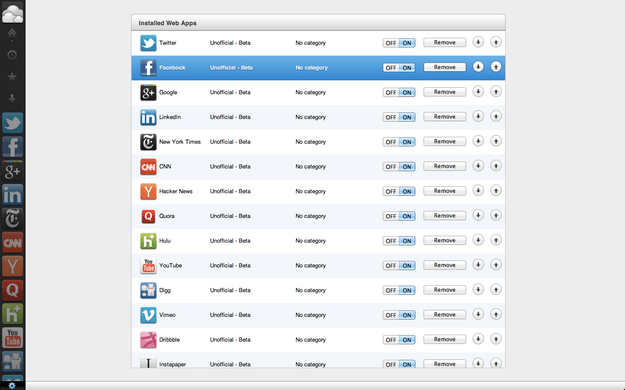Launch YouTube app from sidebar

click(x=12, y=338)
